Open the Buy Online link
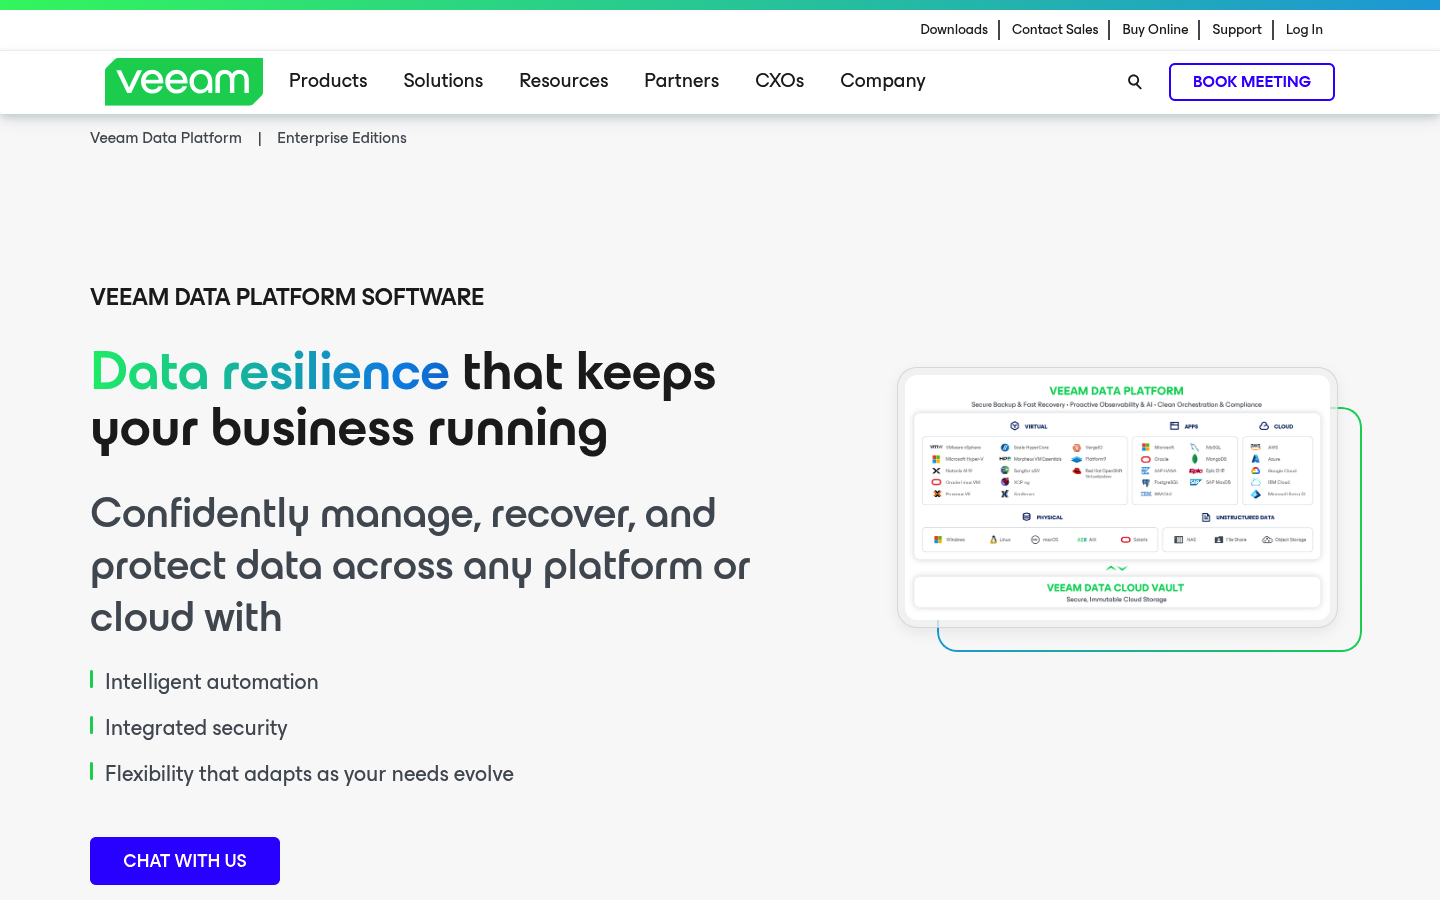Viewport: 1440px width, 900px height. 1155,30
